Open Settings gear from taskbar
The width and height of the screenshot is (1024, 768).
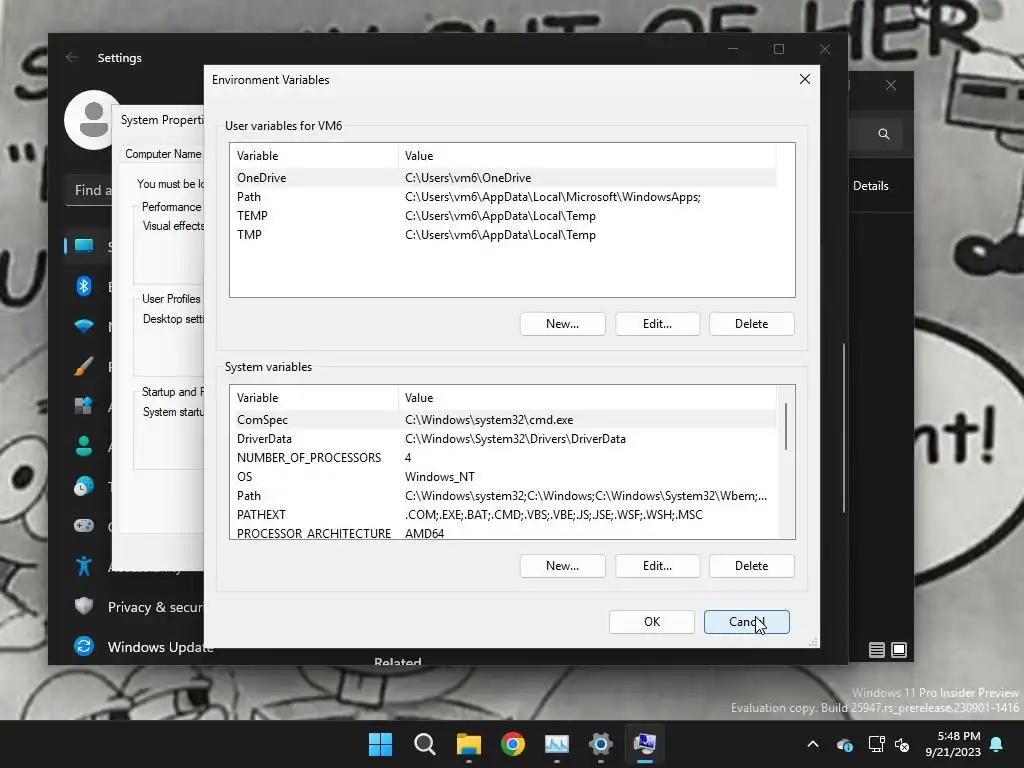tap(601, 744)
